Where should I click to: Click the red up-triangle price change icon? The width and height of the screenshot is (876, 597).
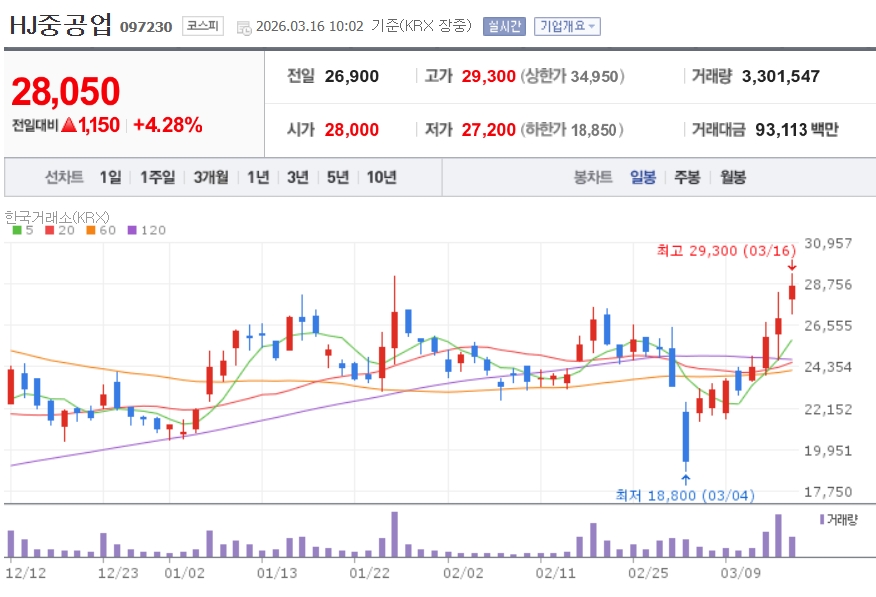[x=69, y=125]
